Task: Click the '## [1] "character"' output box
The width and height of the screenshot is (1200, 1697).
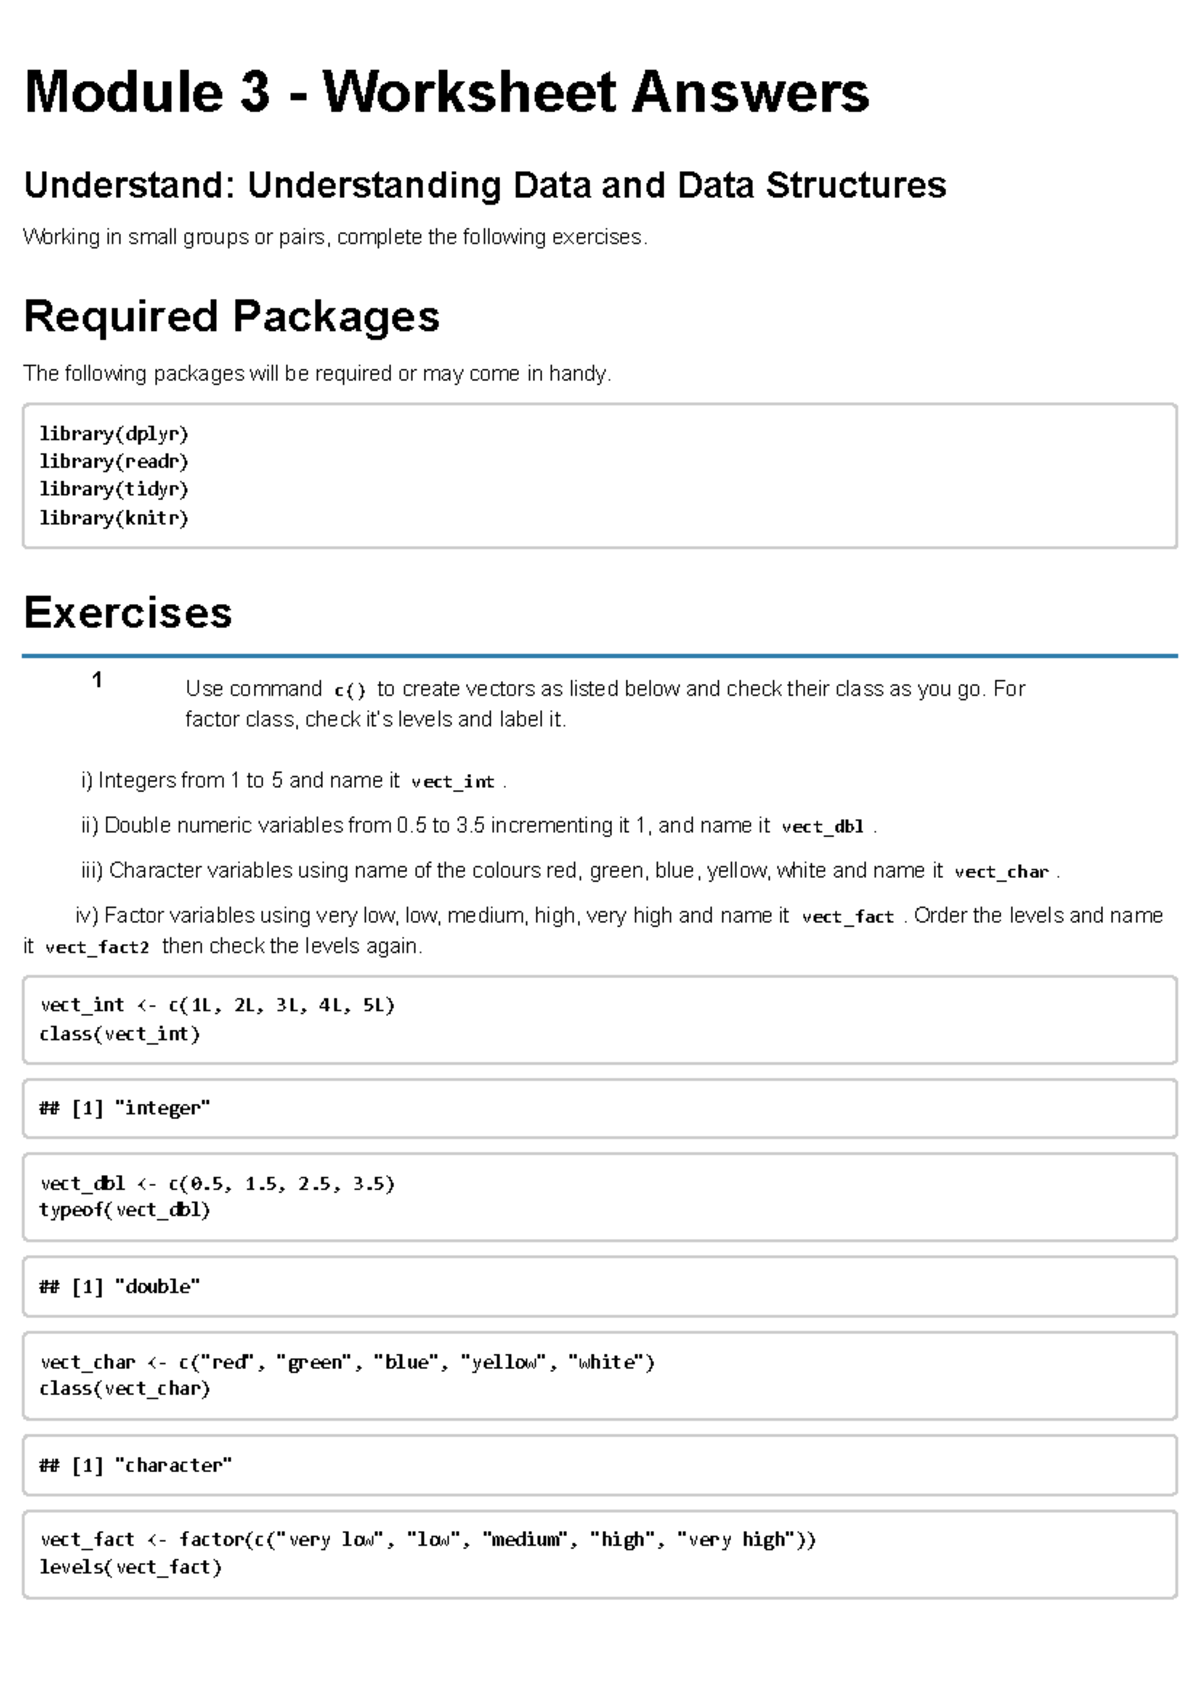Action: tap(599, 1465)
